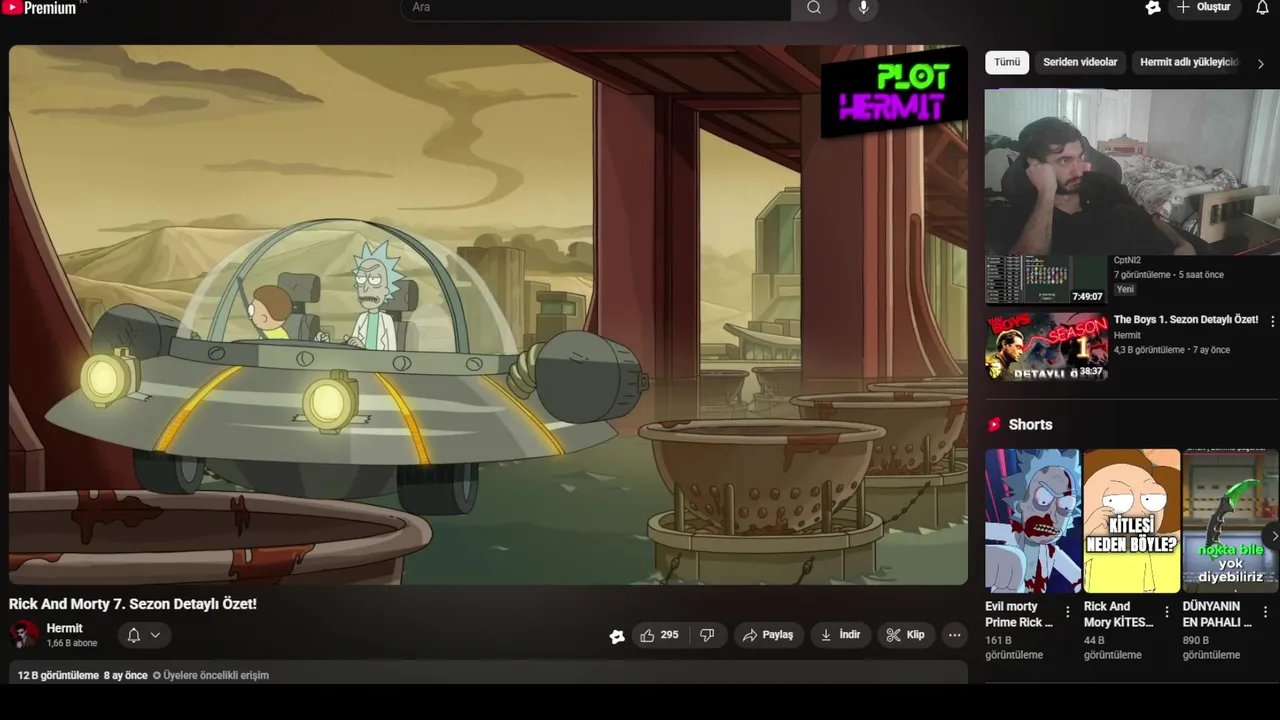This screenshot has height=720, width=1280.
Task: Click the 1,66 B abone subscriber count
Action: [x=72, y=643]
